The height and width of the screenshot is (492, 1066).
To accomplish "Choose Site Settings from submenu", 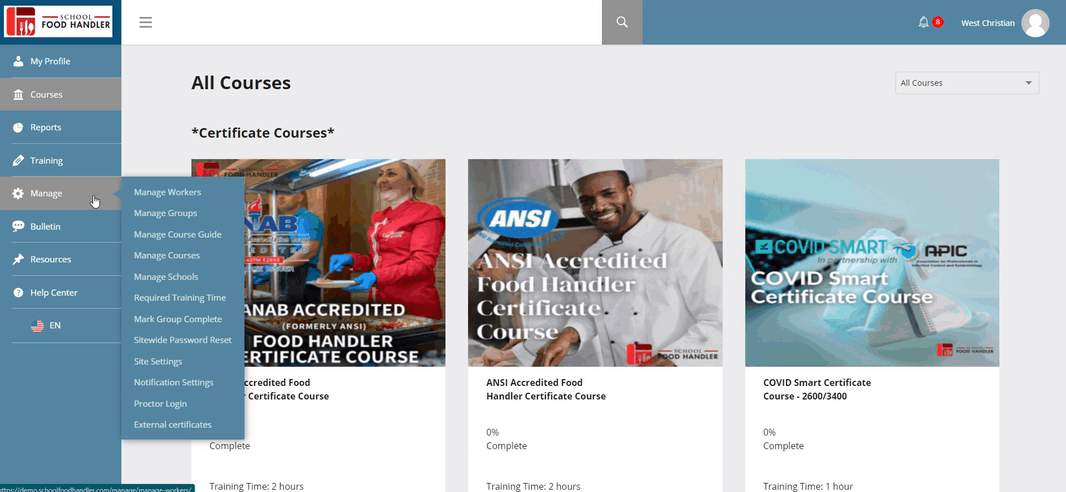I will tap(158, 362).
